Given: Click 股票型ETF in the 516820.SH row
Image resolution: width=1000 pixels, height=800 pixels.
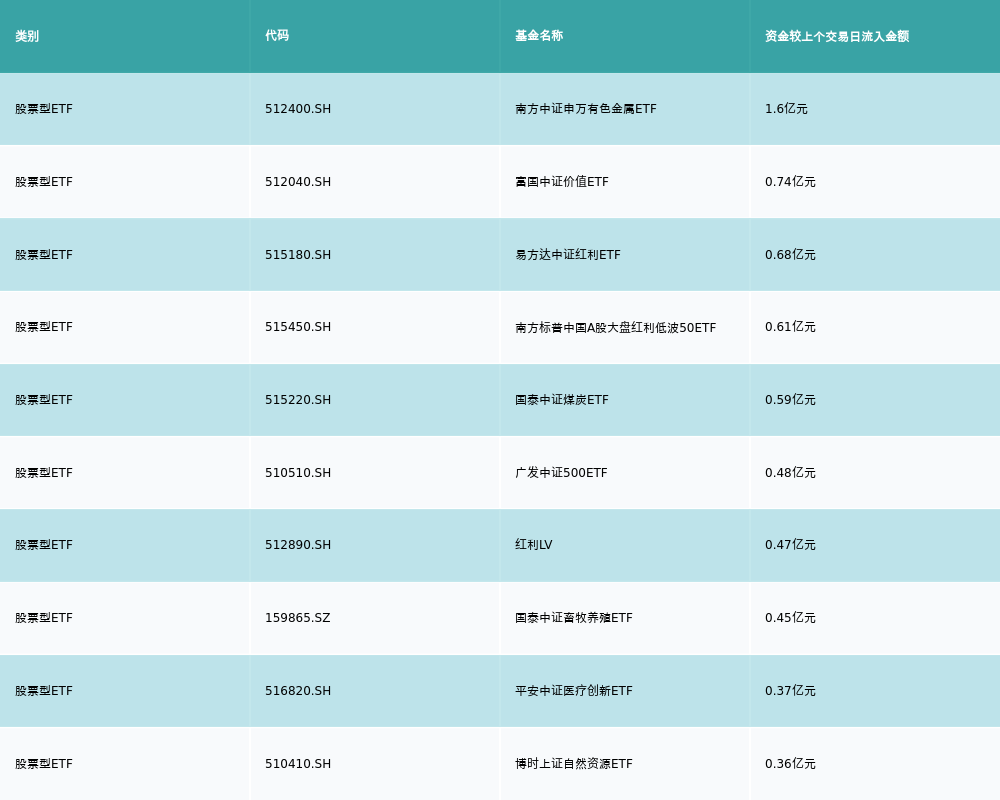Looking at the screenshot, I should tap(44, 691).
